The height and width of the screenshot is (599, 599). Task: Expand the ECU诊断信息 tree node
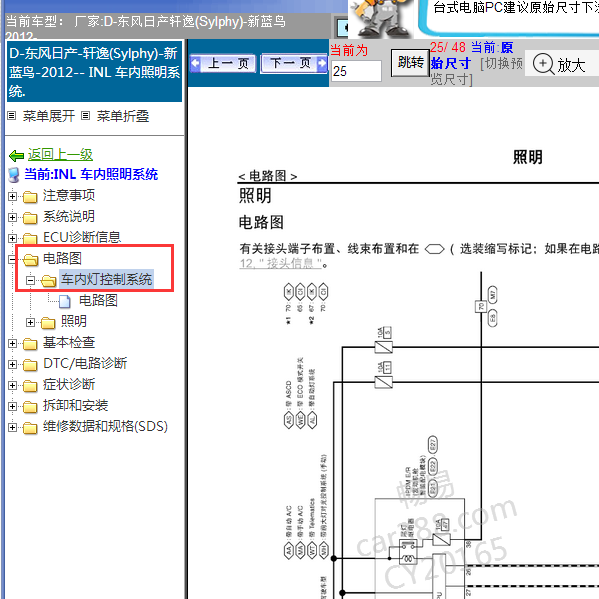tap(12, 238)
